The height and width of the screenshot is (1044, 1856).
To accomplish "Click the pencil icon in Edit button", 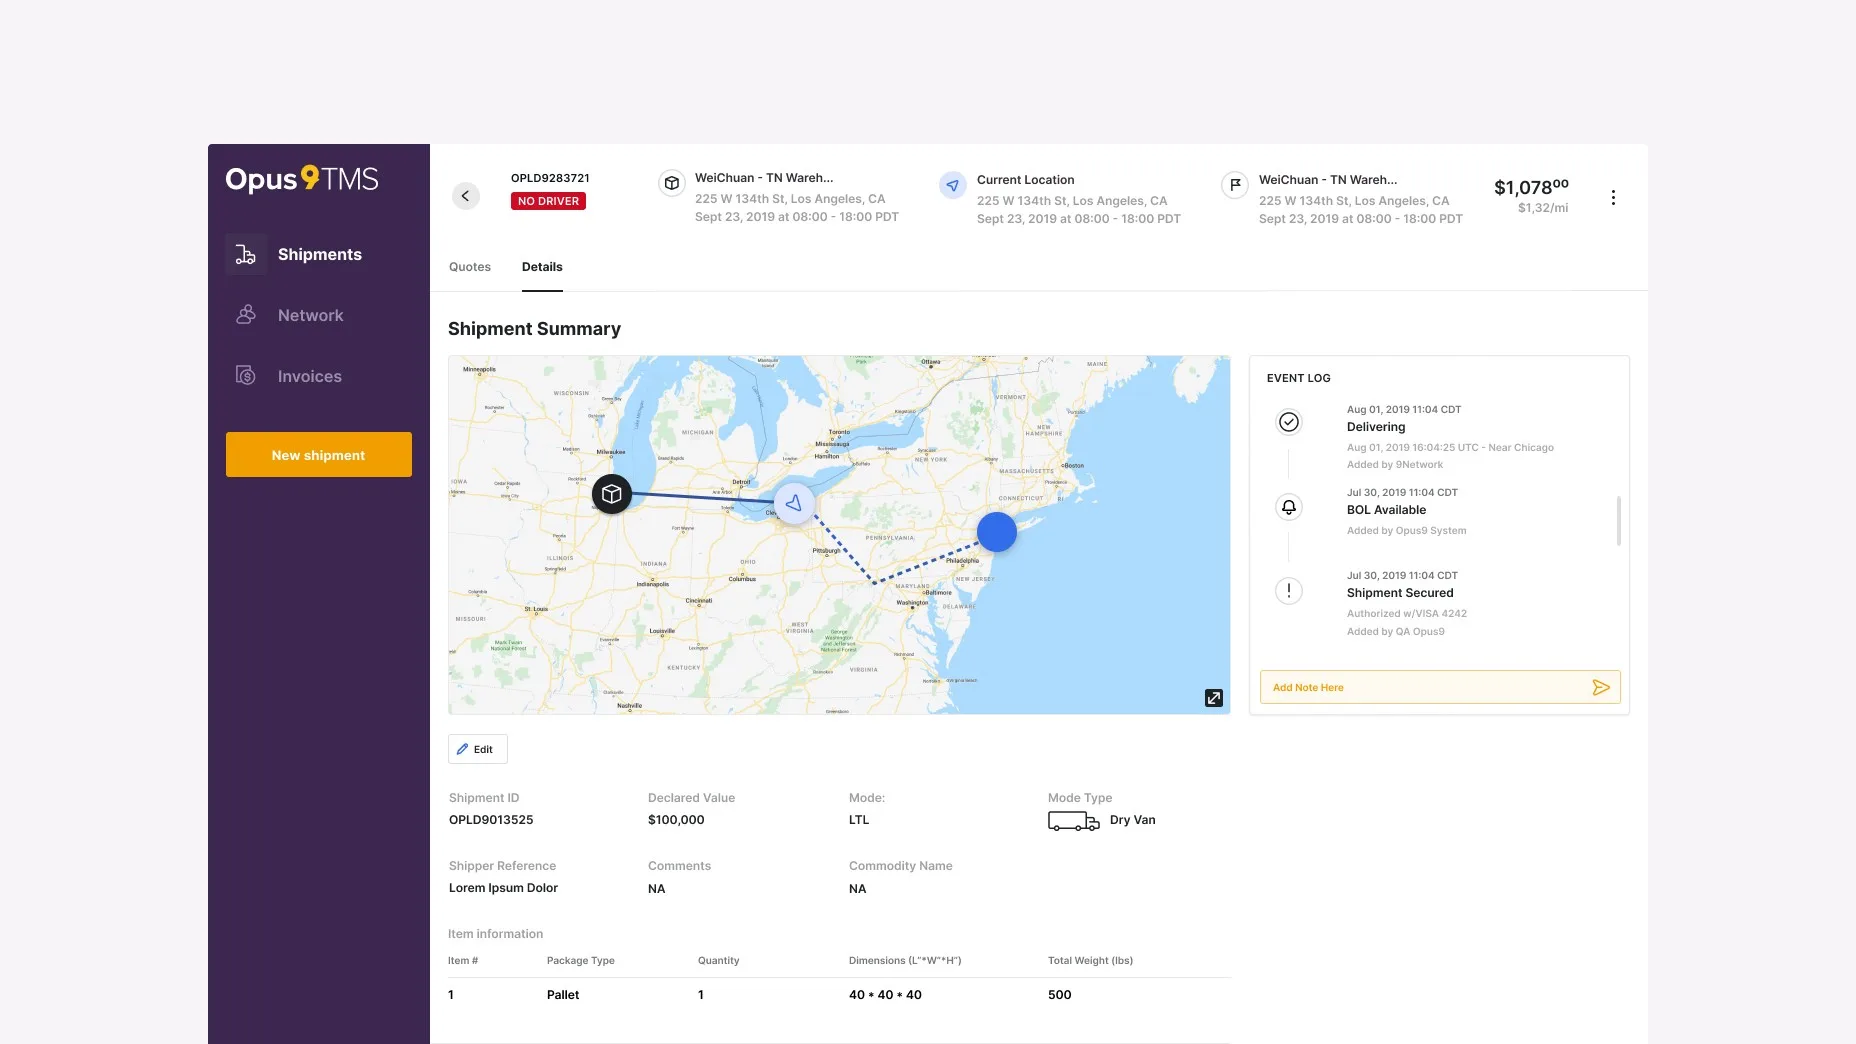I will 462,749.
